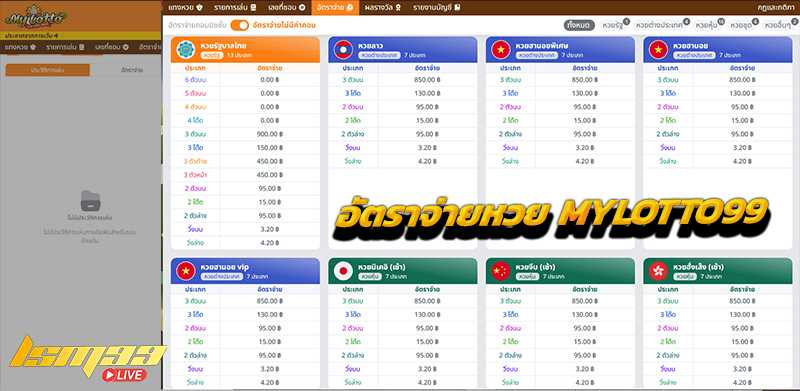This screenshot has width=800, height=391.
Task: Click หวยต่างประเทศ tag in หวยลาว card
Action: click(380, 55)
